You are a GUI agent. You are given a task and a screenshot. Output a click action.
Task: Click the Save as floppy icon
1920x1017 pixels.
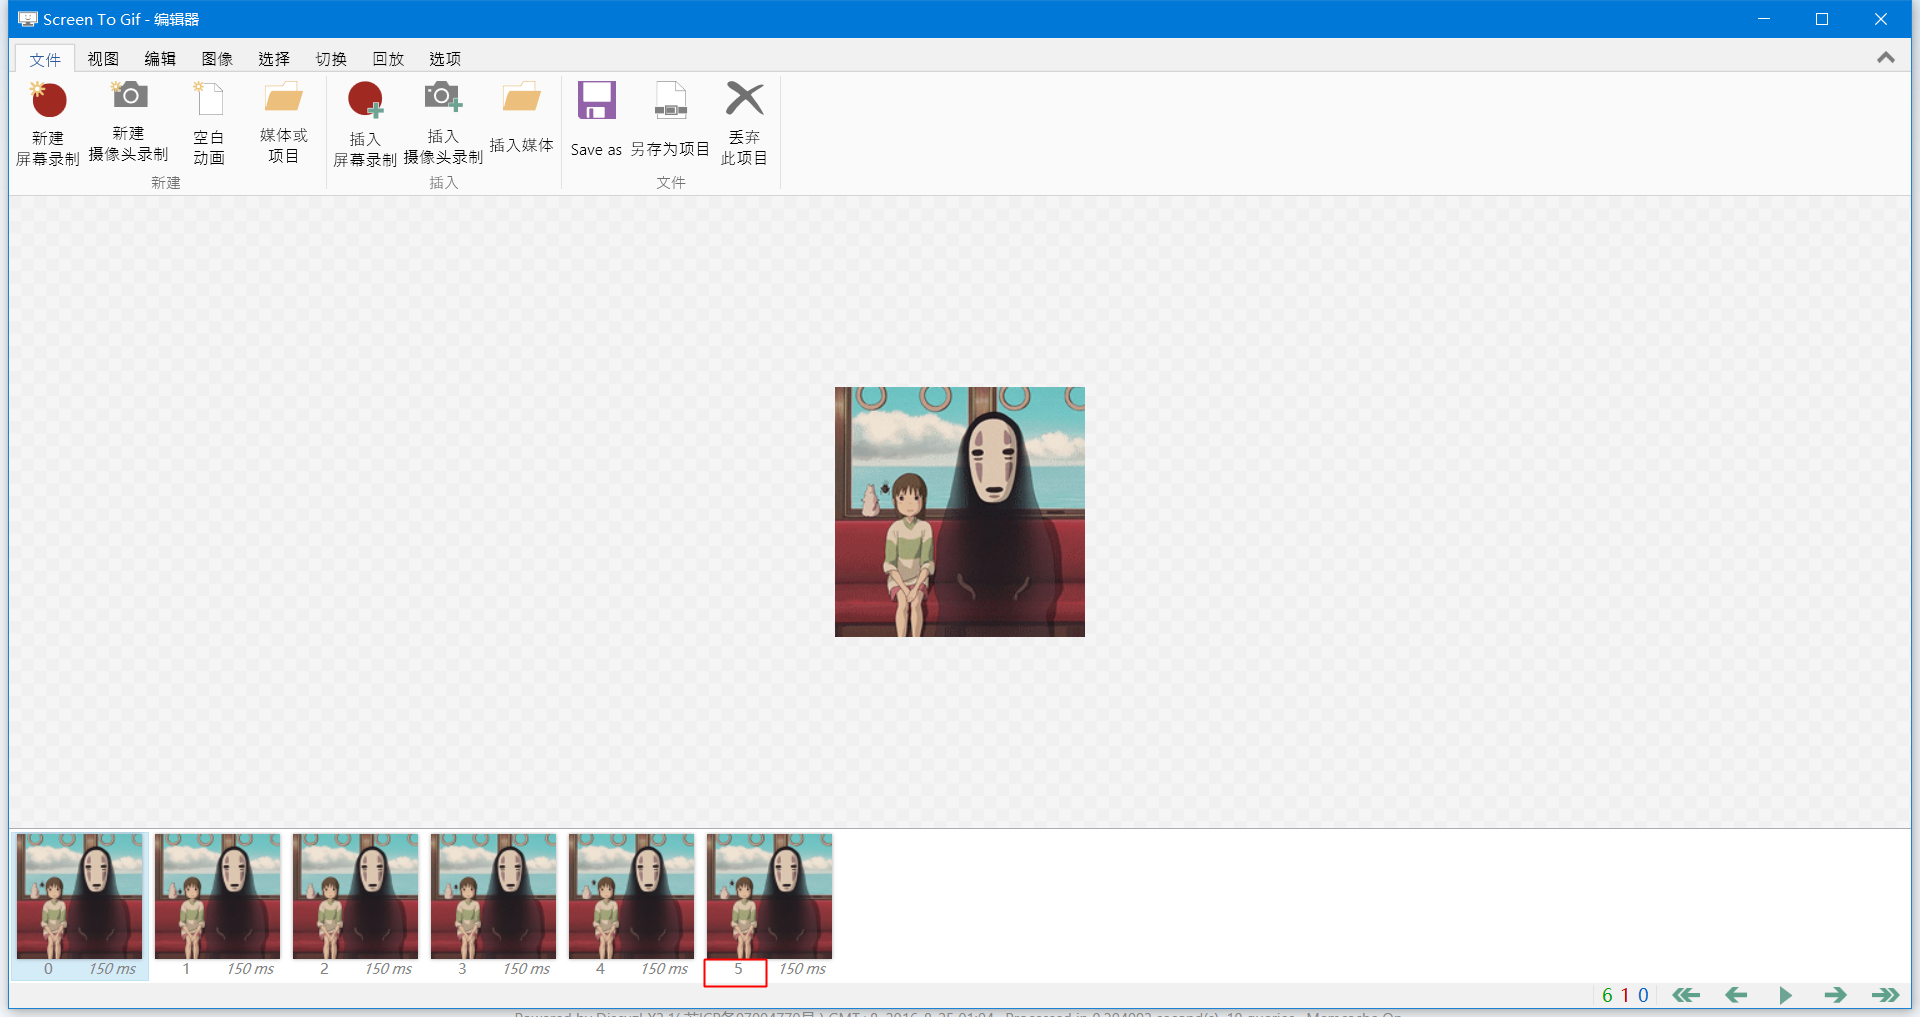596,100
